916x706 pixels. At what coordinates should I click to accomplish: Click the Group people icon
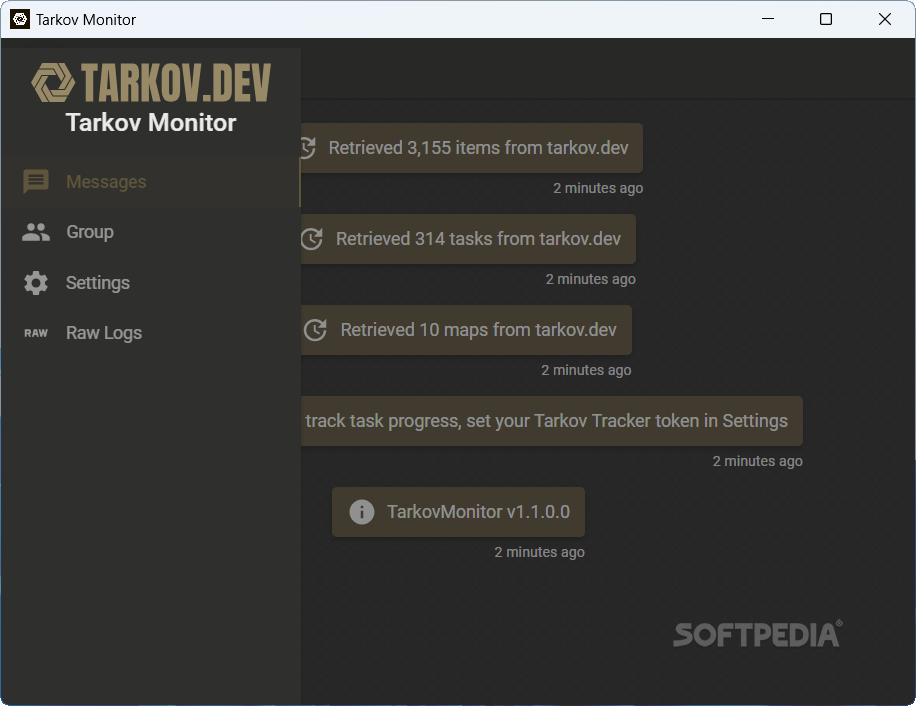36,232
